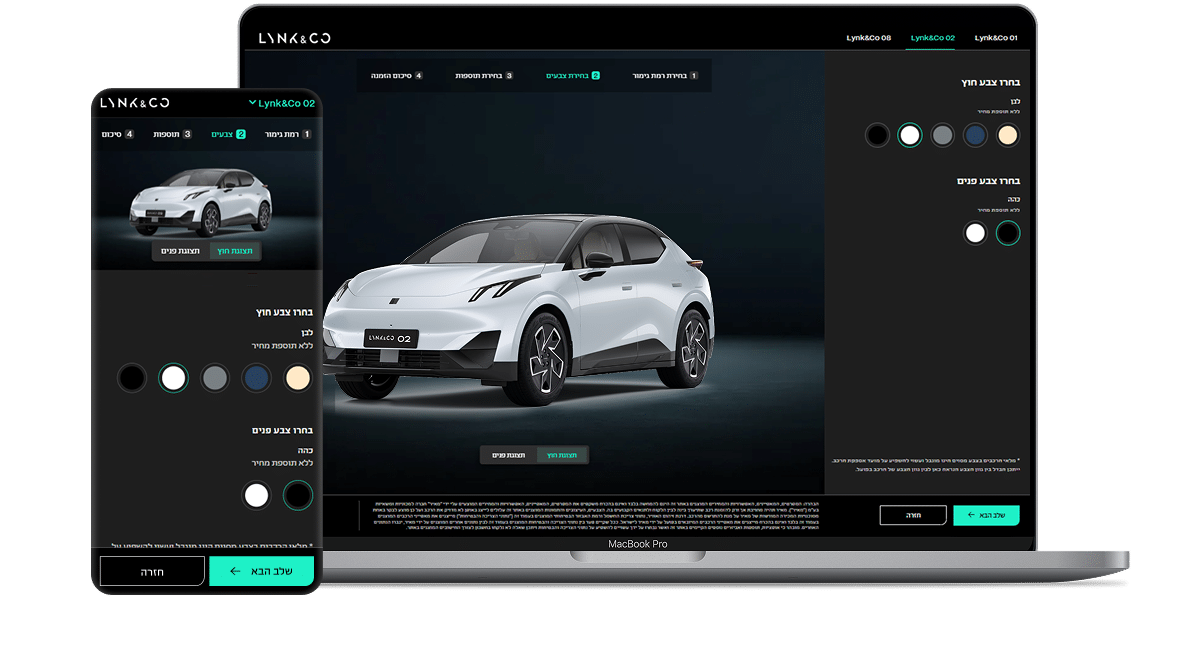Viewport: 1187px width, 664px height.
Task: Pick dark interior colour on laptop
Action: tap(1008, 233)
